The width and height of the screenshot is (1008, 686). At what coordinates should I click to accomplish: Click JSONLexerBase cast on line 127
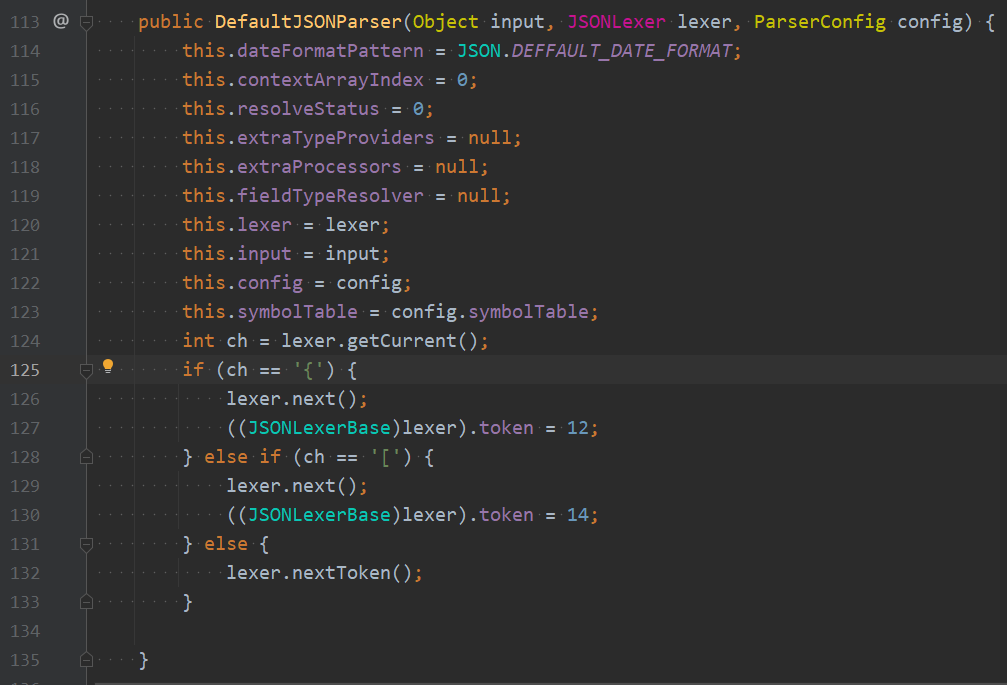point(319,428)
